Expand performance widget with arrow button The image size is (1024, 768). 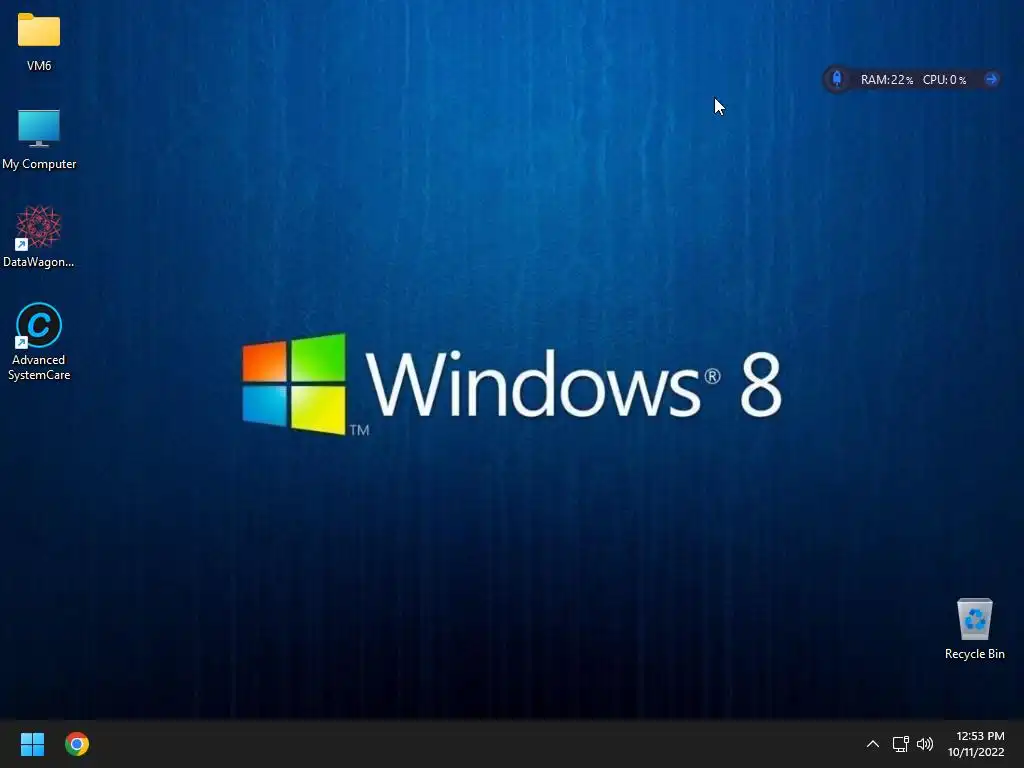[x=991, y=79]
